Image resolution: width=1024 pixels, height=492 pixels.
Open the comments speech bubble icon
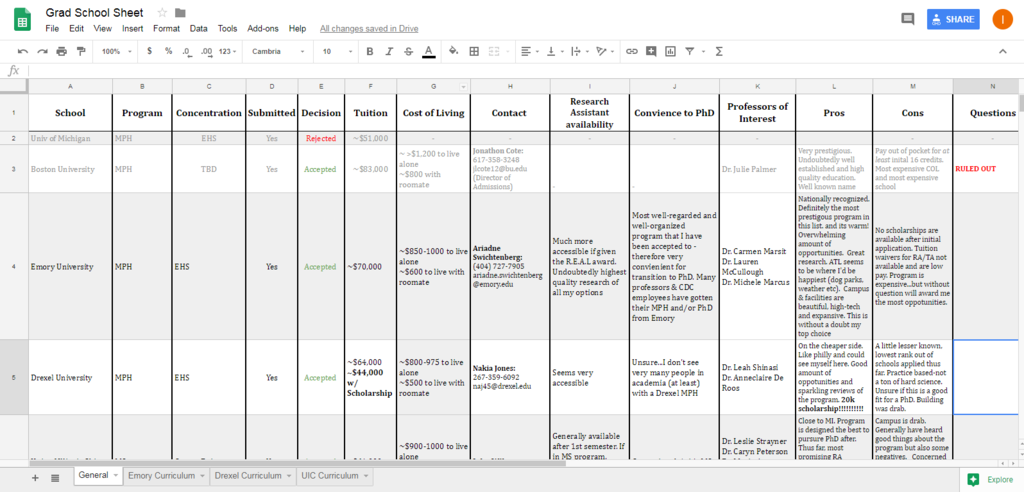tap(908, 19)
